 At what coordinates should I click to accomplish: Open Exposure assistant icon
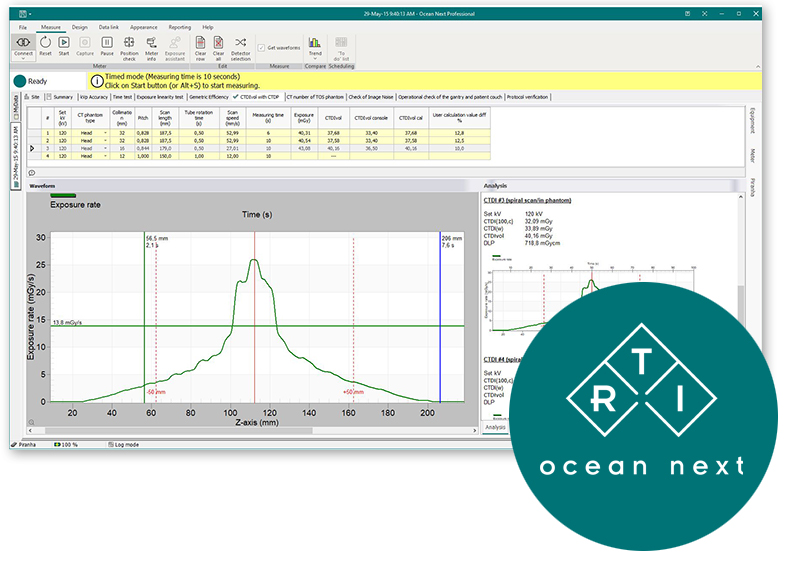pos(175,42)
